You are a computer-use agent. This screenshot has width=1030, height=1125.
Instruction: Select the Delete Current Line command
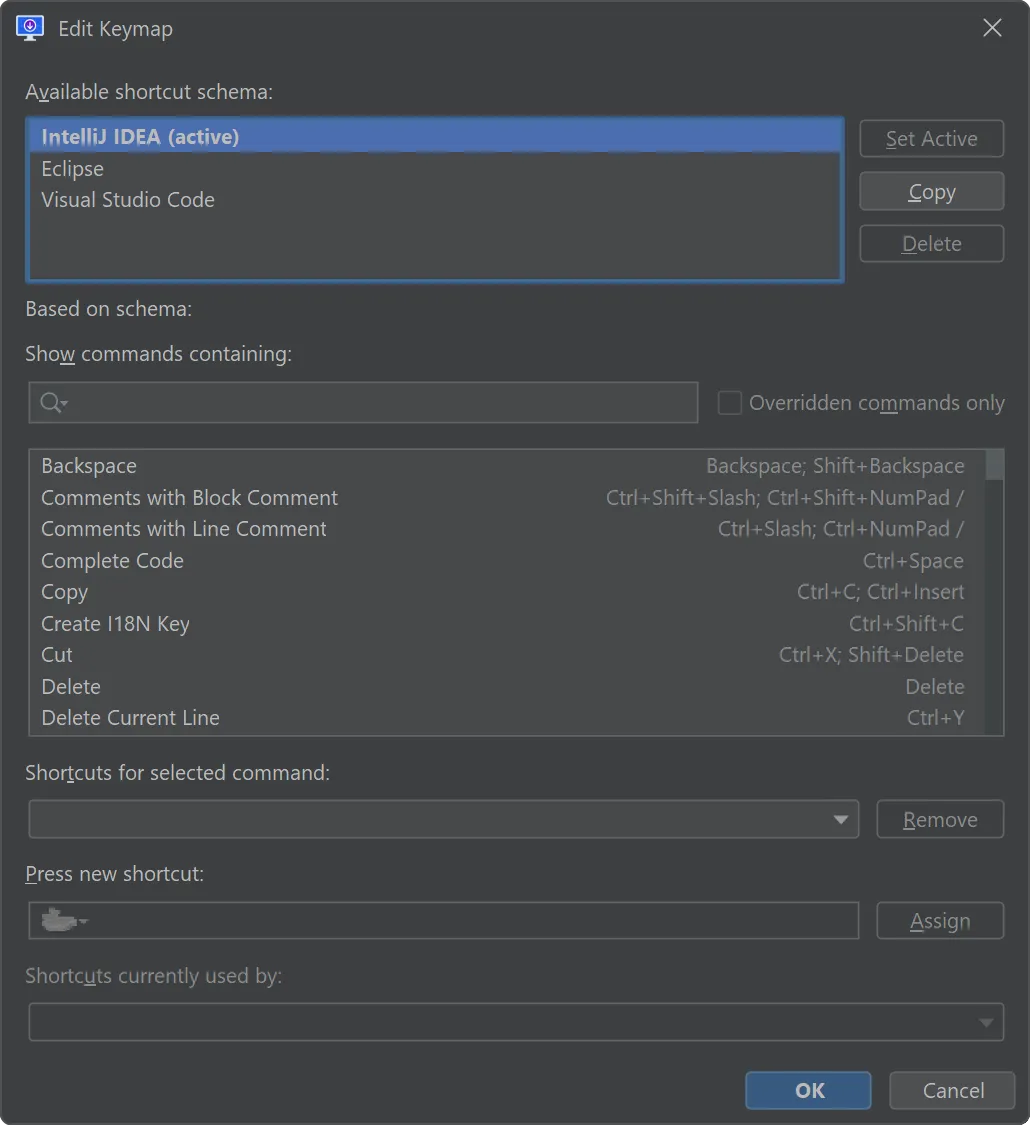click(x=507, y=717)
